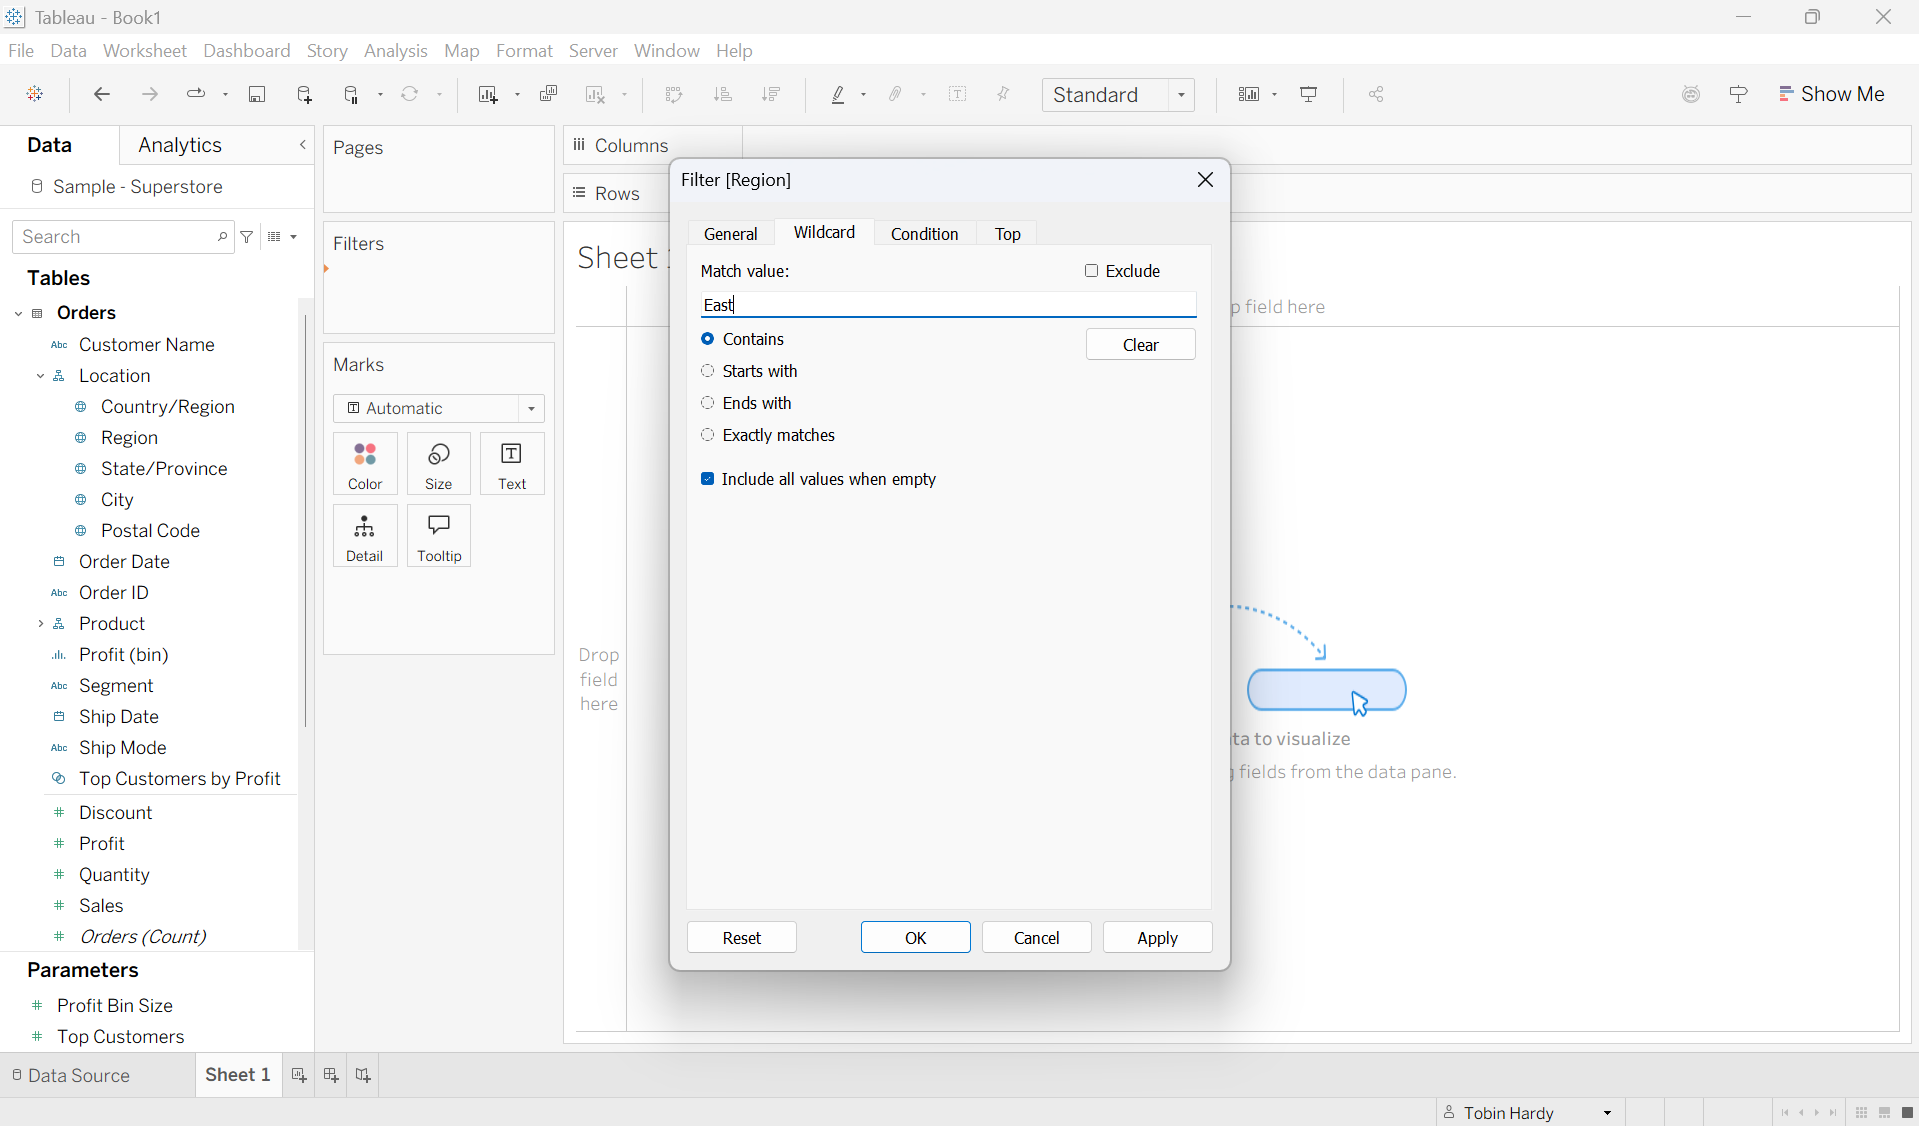
Task: Click the Tooltip marks card icon
Action: click(439, 536)
